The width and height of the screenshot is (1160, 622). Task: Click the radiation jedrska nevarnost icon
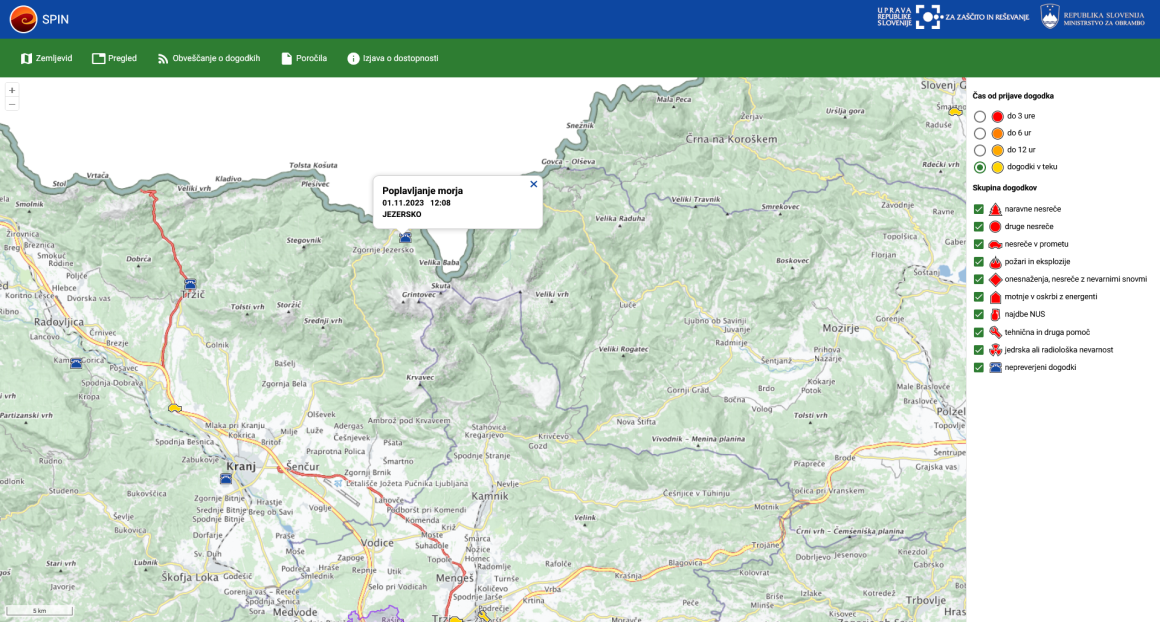click(995, 350)
